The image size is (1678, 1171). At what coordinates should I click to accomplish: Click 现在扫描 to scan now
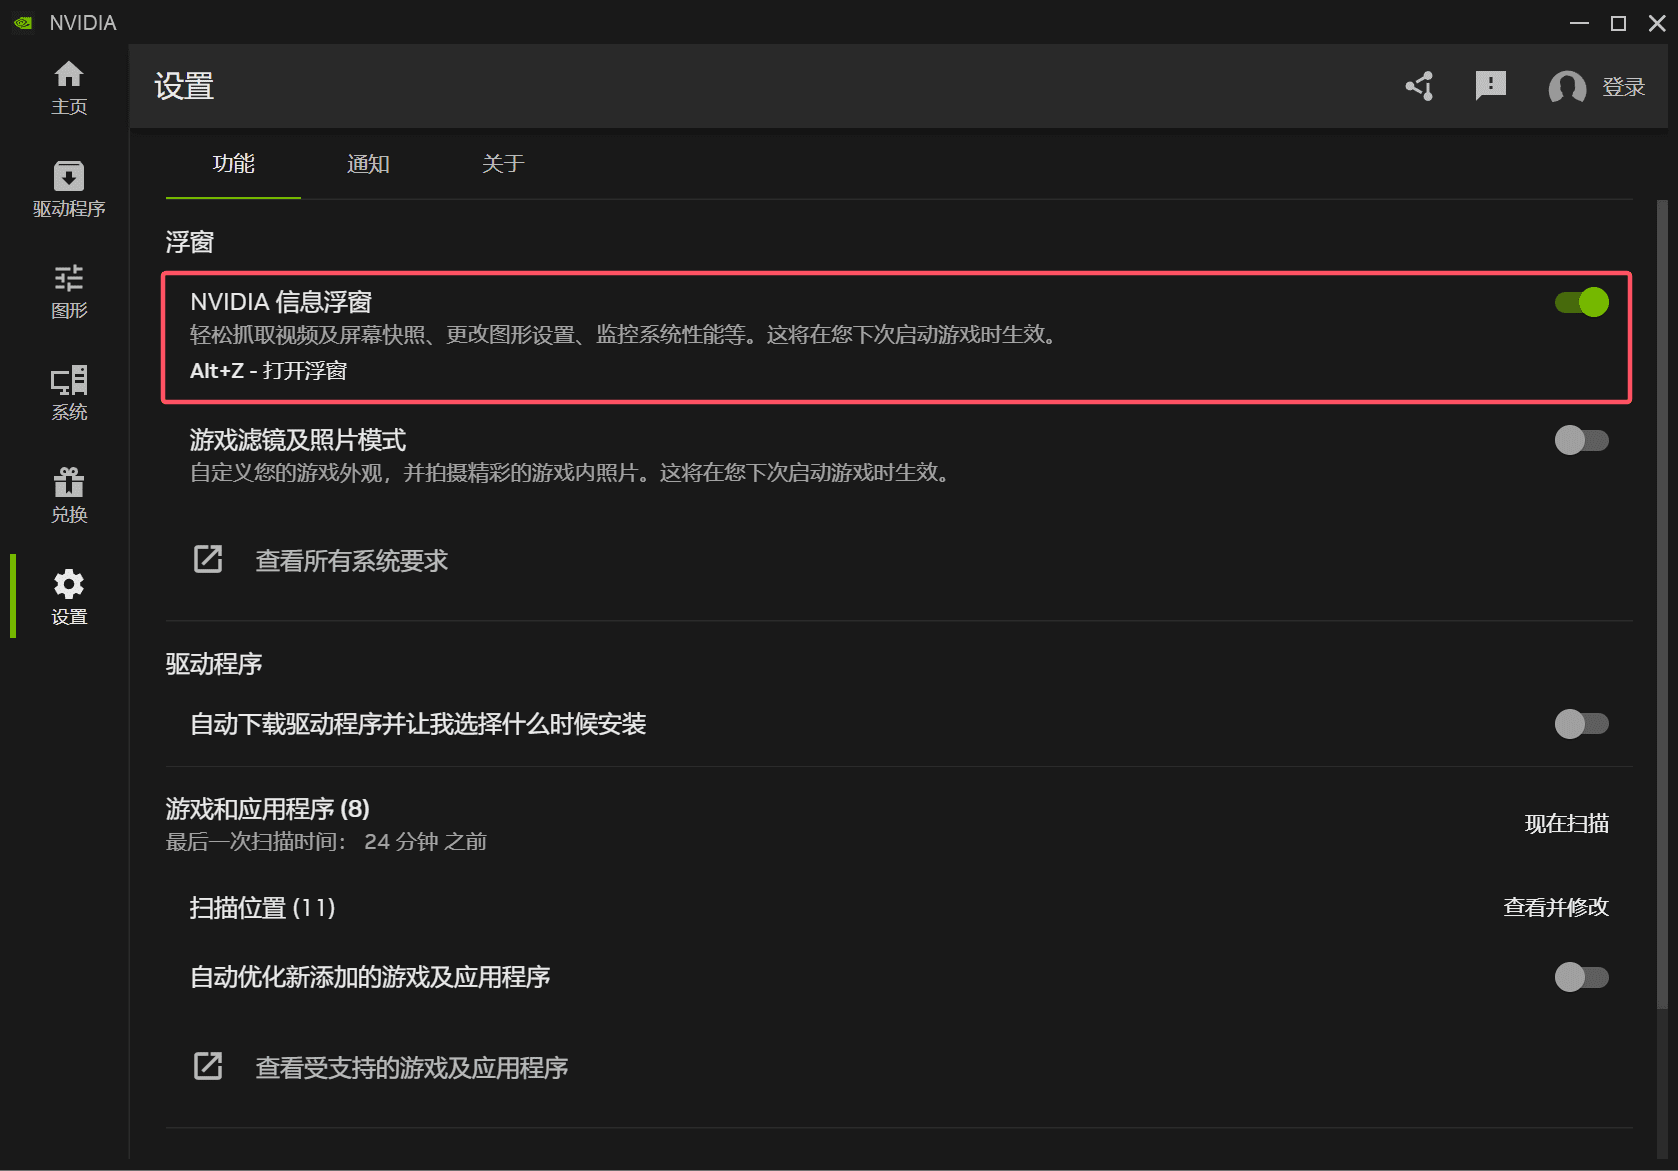[x=1567, y=824]
